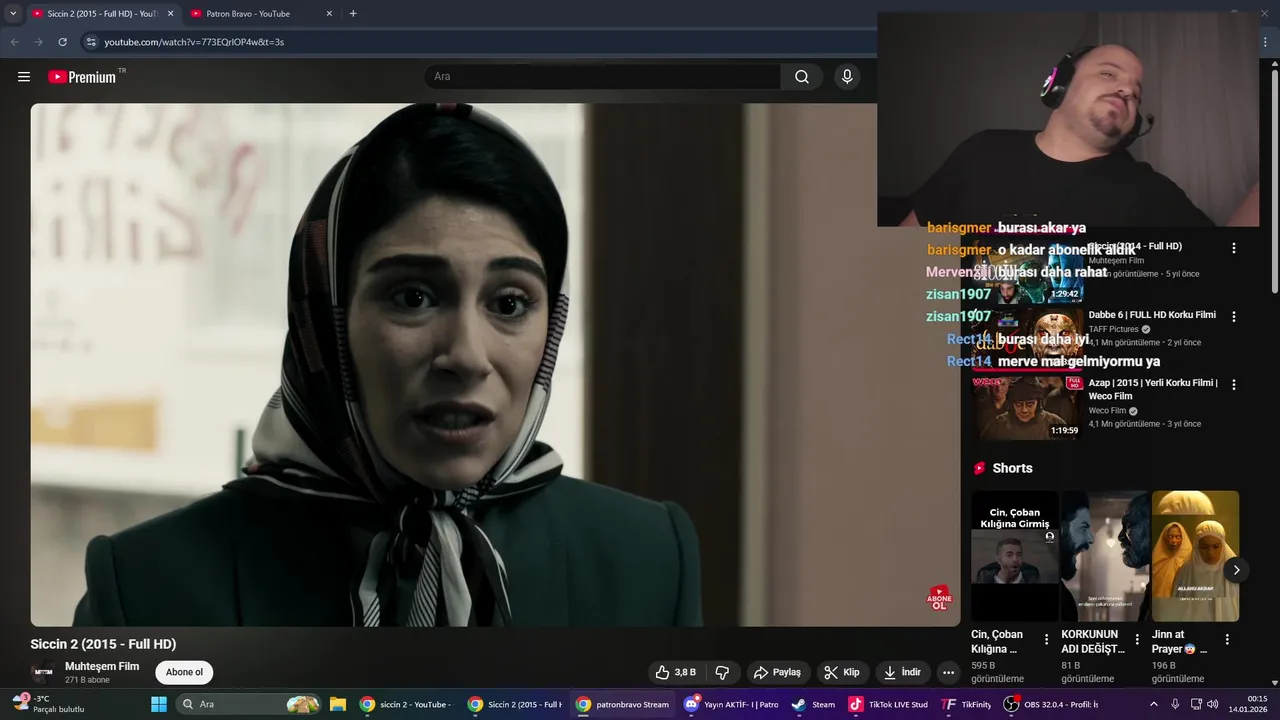Like the video showing 3,8 B
The width and height of the screenshot is (1280, 720).
(676, 673)
